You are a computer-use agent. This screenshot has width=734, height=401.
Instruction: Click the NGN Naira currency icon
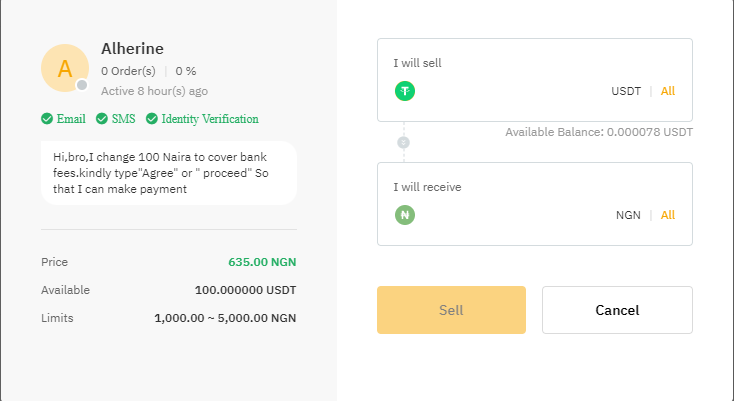point(405,214)
